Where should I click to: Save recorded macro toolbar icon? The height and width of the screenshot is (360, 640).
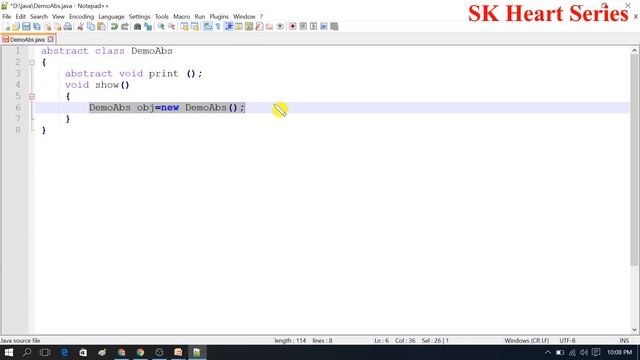coord(334,27)
